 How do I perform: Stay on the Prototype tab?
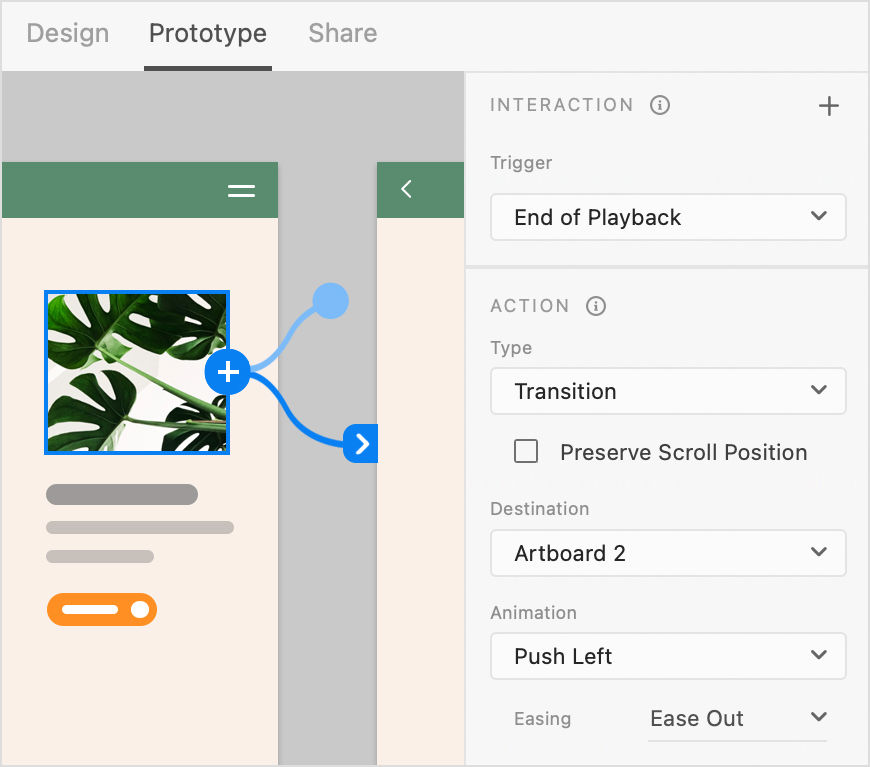tap(207, 33)
